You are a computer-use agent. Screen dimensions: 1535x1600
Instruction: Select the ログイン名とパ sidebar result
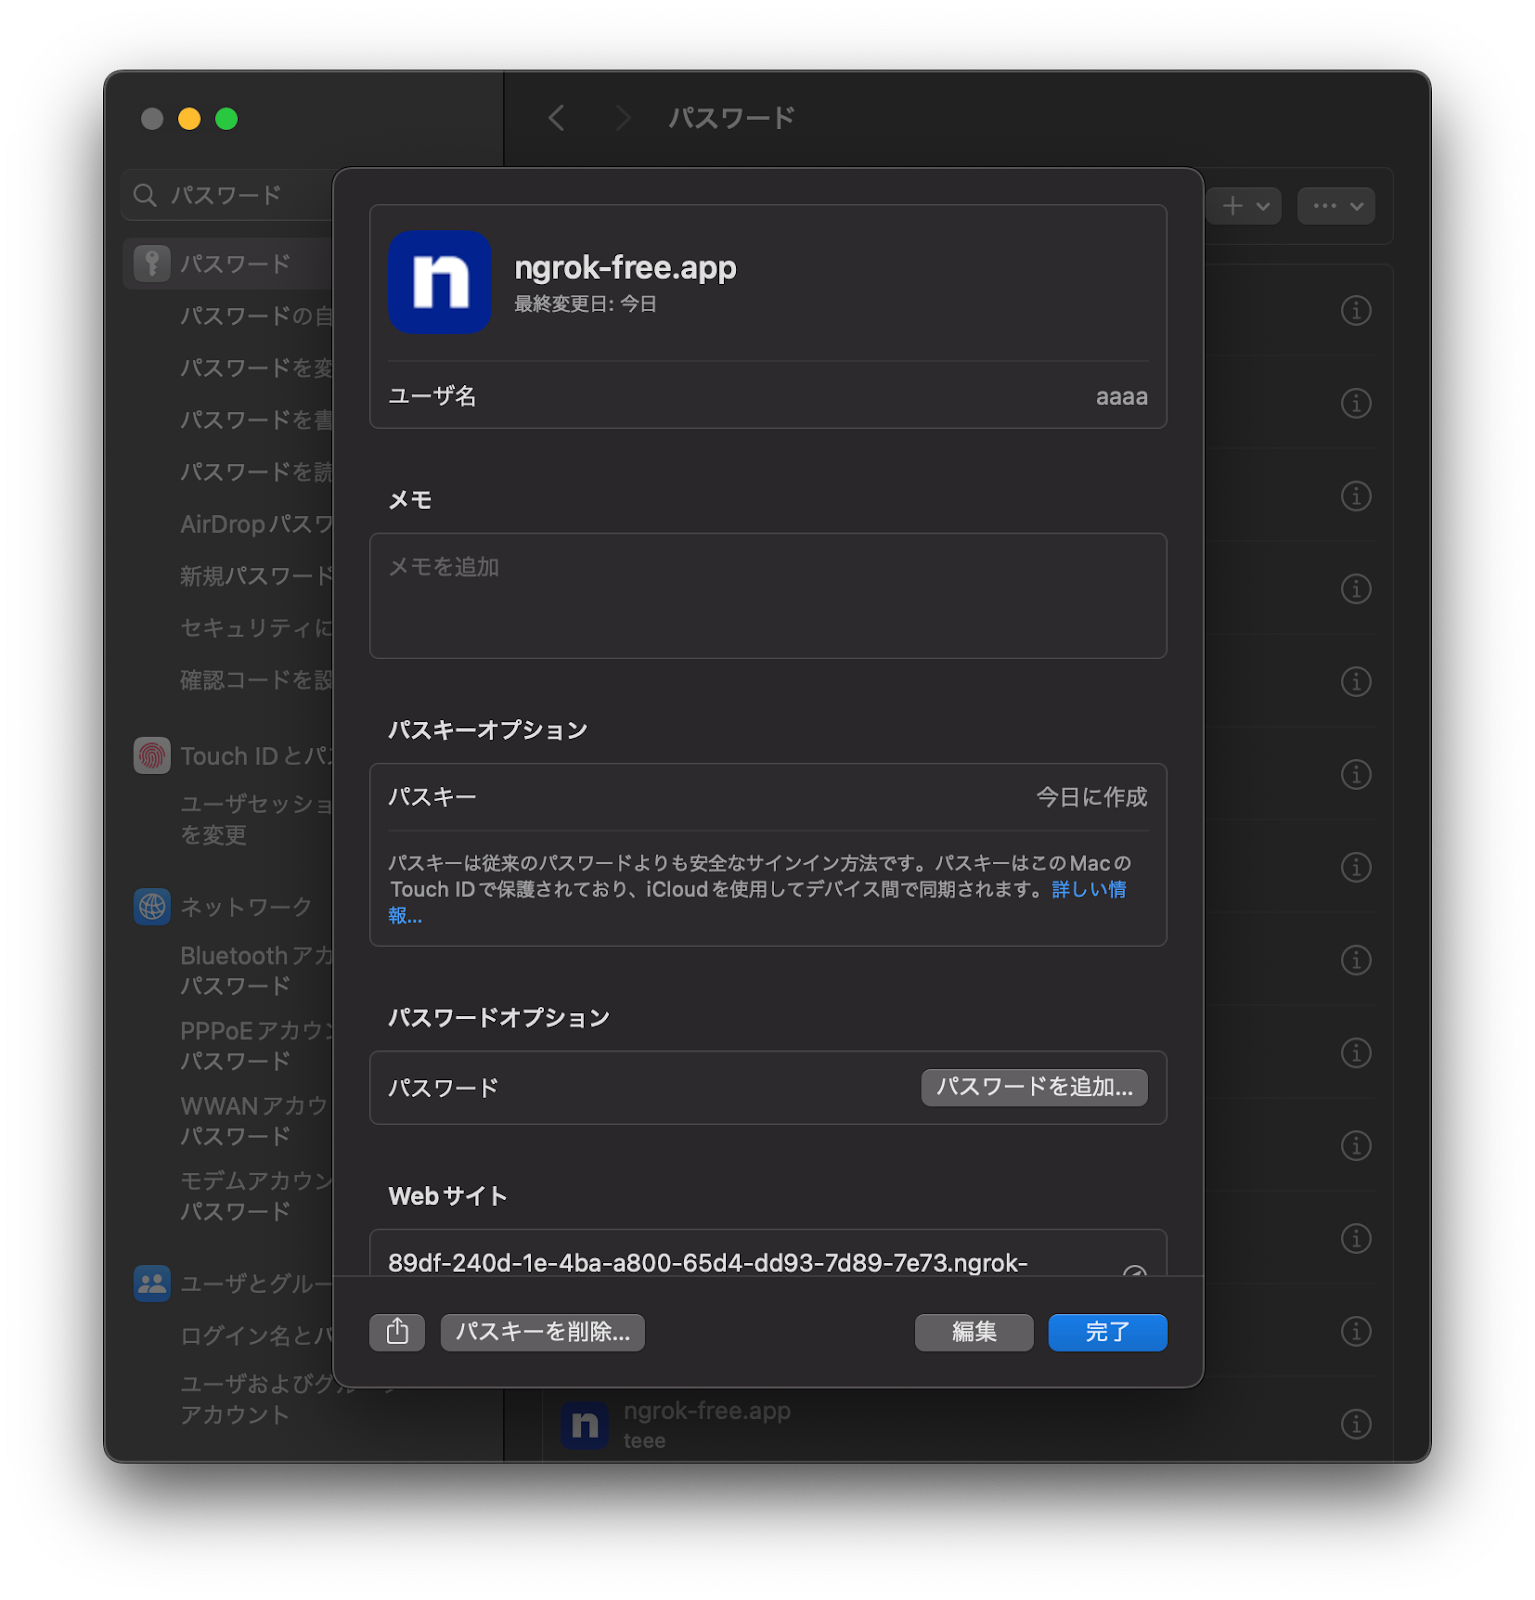pos(256,1336)
